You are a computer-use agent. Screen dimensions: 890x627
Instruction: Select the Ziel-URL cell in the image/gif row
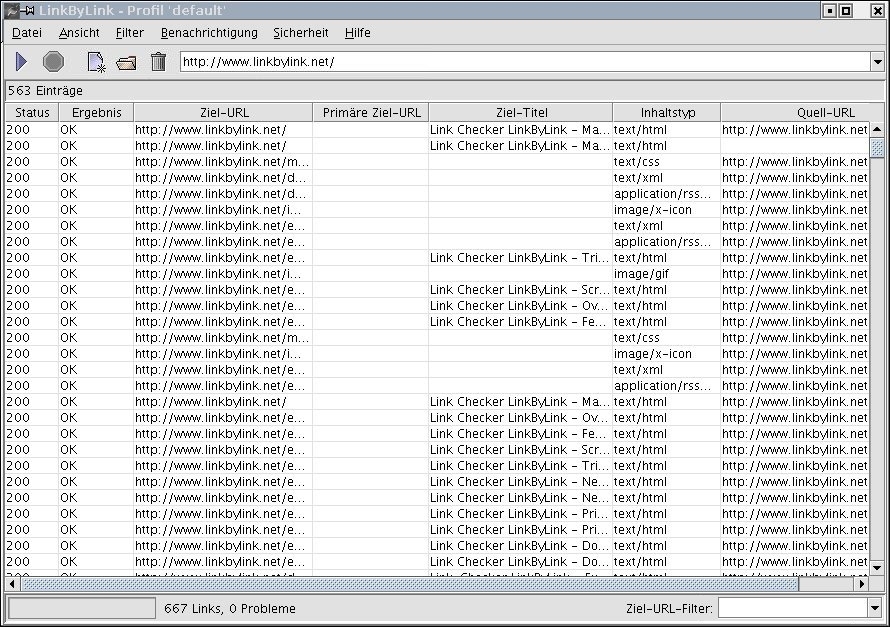[x=223, y=273]
